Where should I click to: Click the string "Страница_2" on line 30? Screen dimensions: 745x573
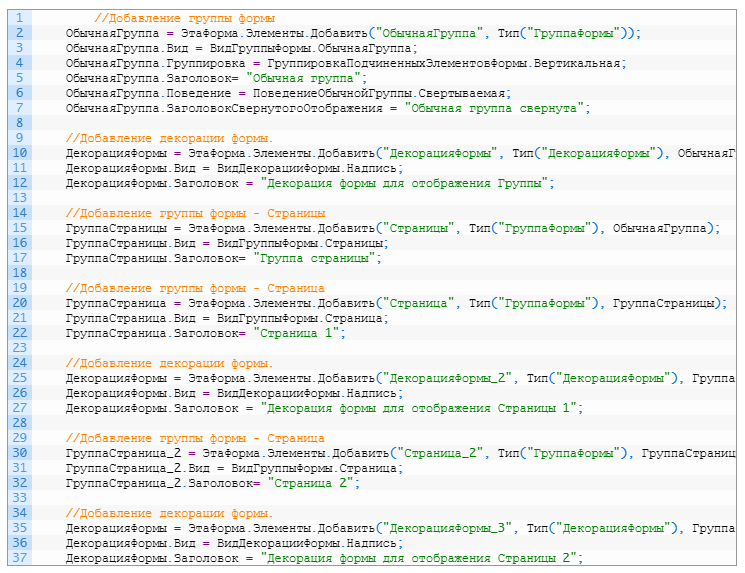point(440,453)
